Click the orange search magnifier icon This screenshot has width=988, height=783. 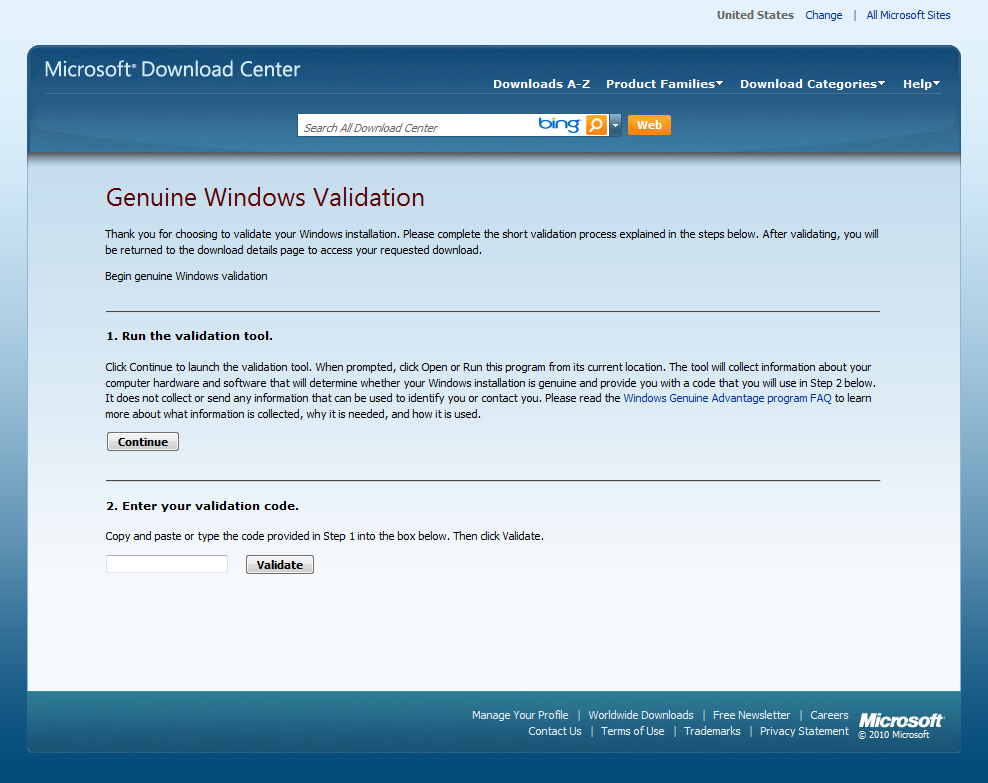coord(596,125)
